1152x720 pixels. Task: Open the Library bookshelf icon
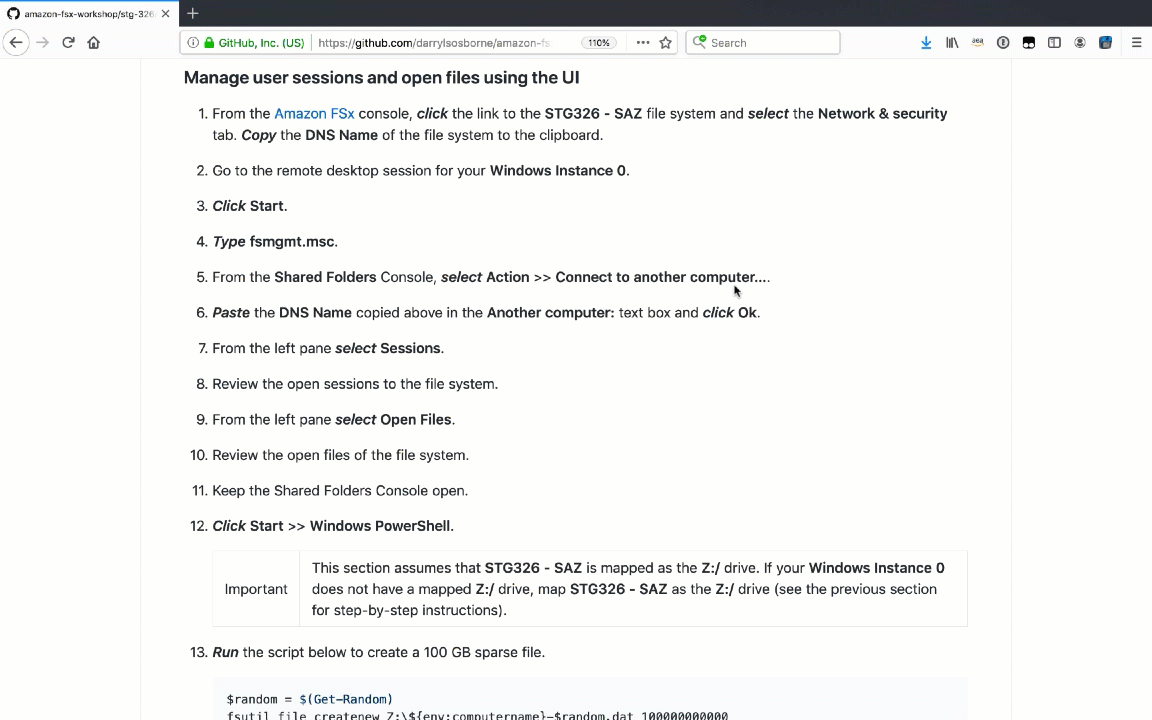[x=952, y=43]
